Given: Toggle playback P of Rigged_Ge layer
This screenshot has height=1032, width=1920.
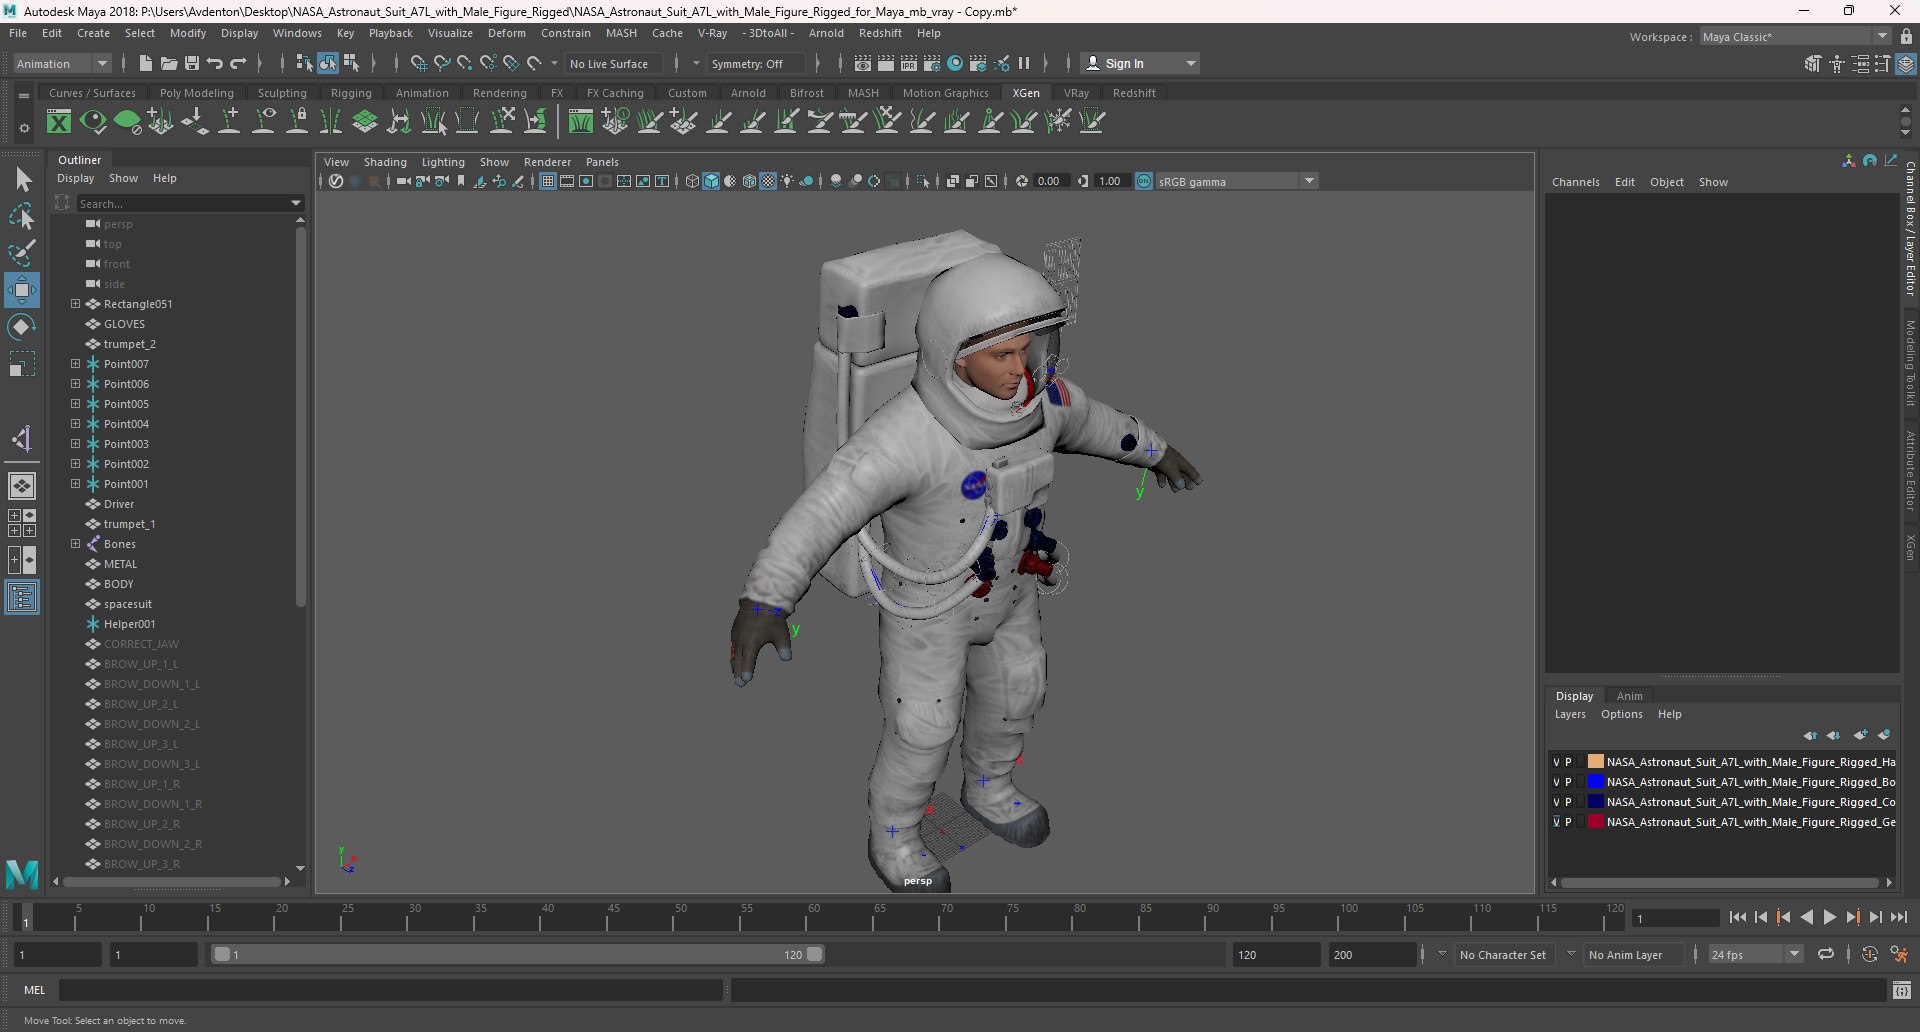Looking at the screenshot, I should pyautogui.click(x=1568, y=822).
